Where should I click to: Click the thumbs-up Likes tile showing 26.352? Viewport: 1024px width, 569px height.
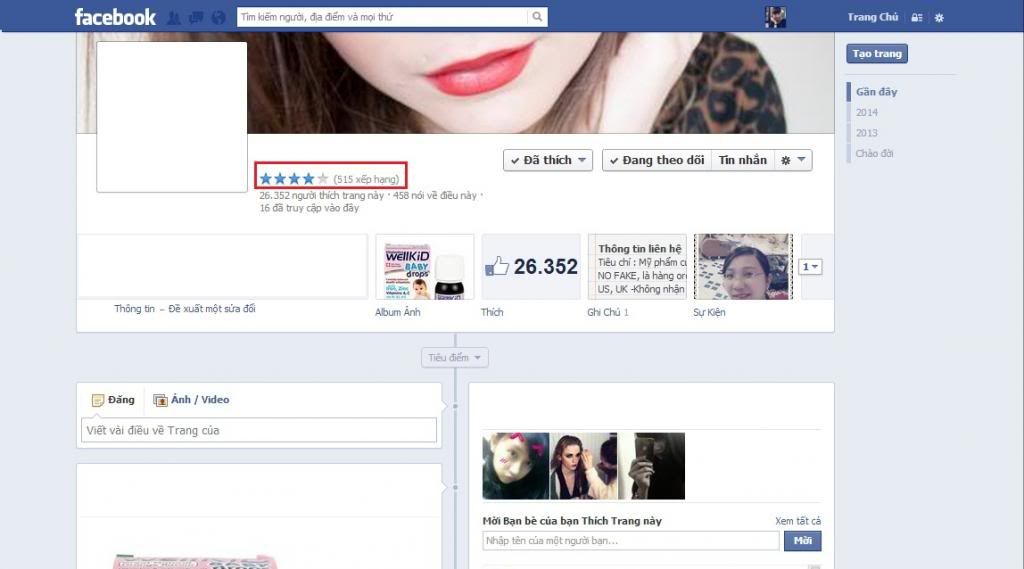pyautogui.click(x=531, y=267)
